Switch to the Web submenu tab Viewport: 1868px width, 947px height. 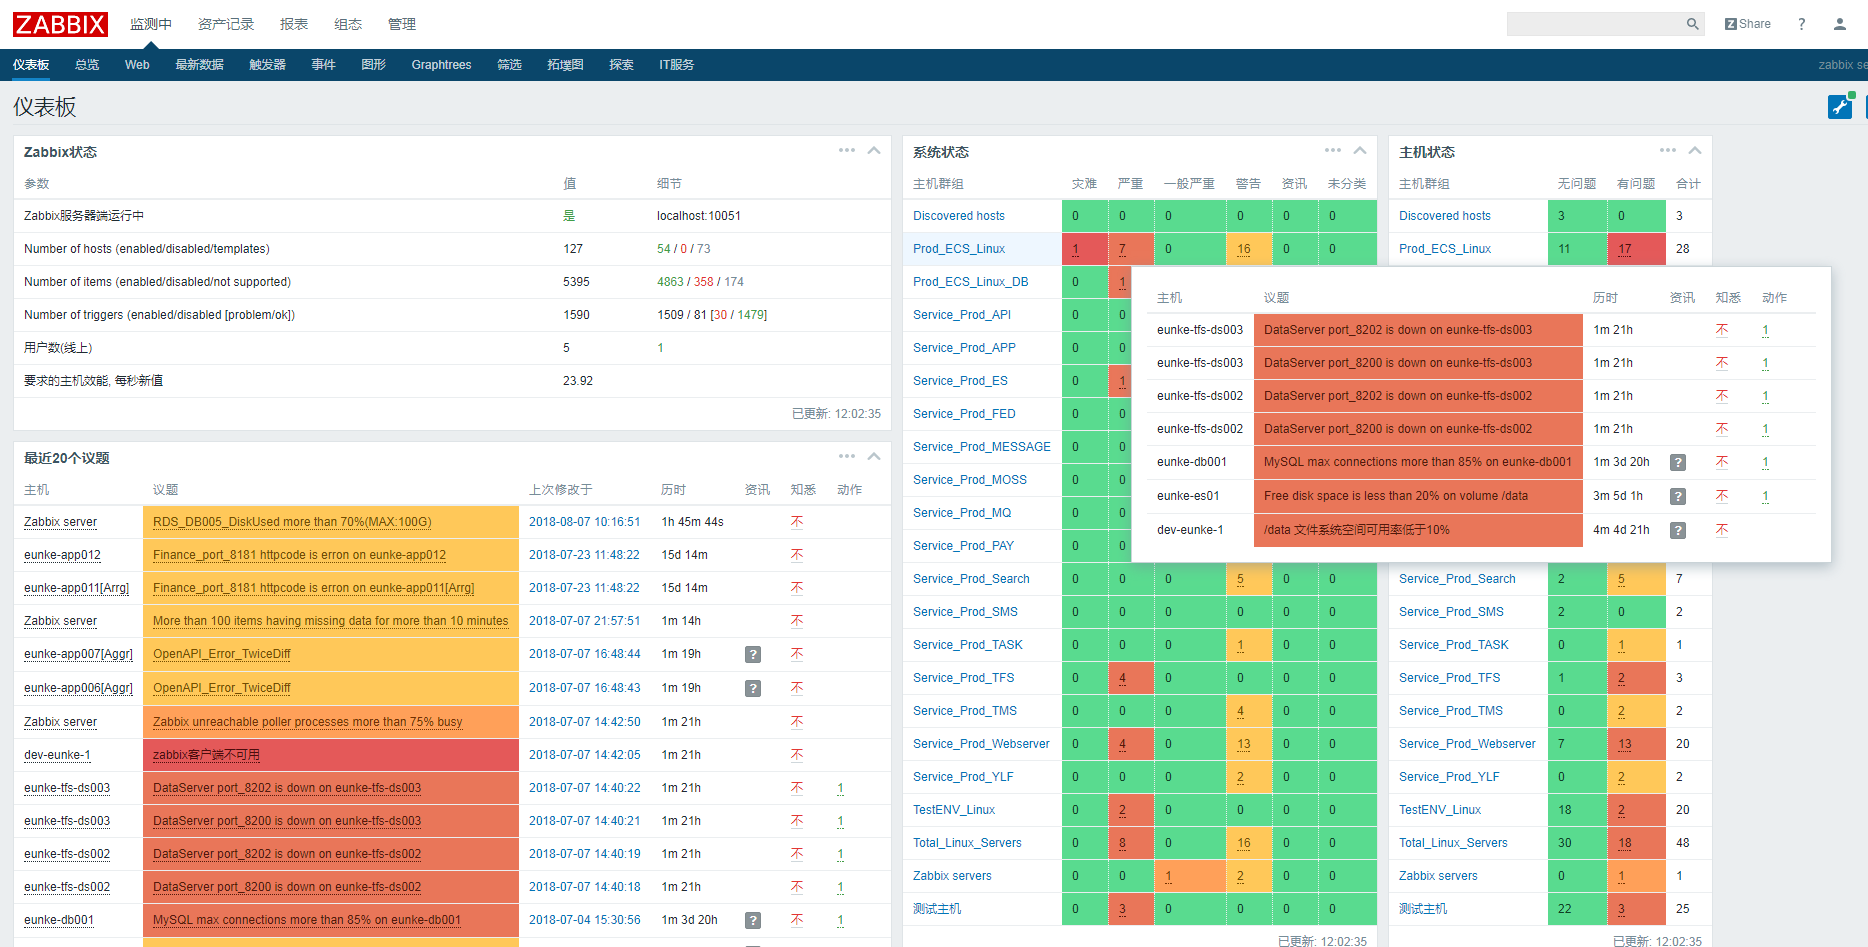(x=137, y=65)
